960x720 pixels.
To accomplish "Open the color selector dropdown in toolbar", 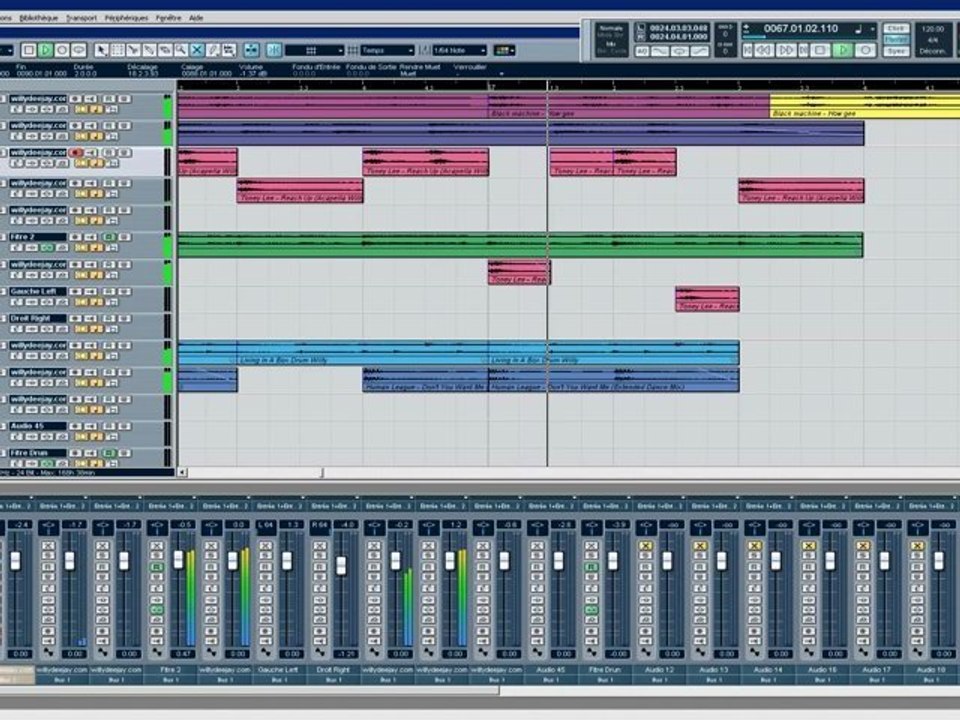I will coord(504,50).
